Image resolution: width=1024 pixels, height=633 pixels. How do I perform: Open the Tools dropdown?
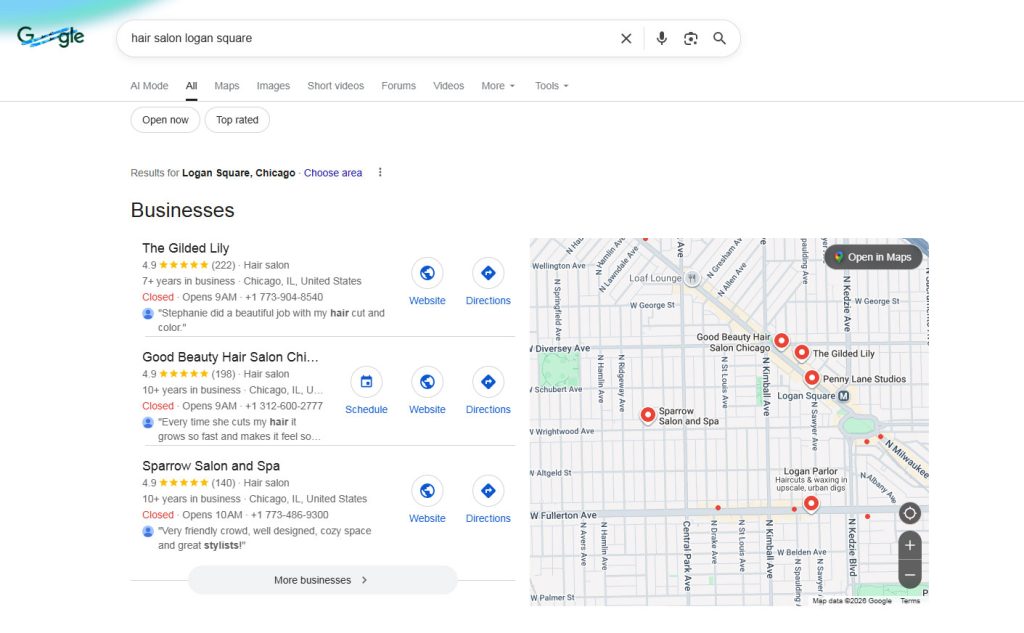click(x=551, y=86)
